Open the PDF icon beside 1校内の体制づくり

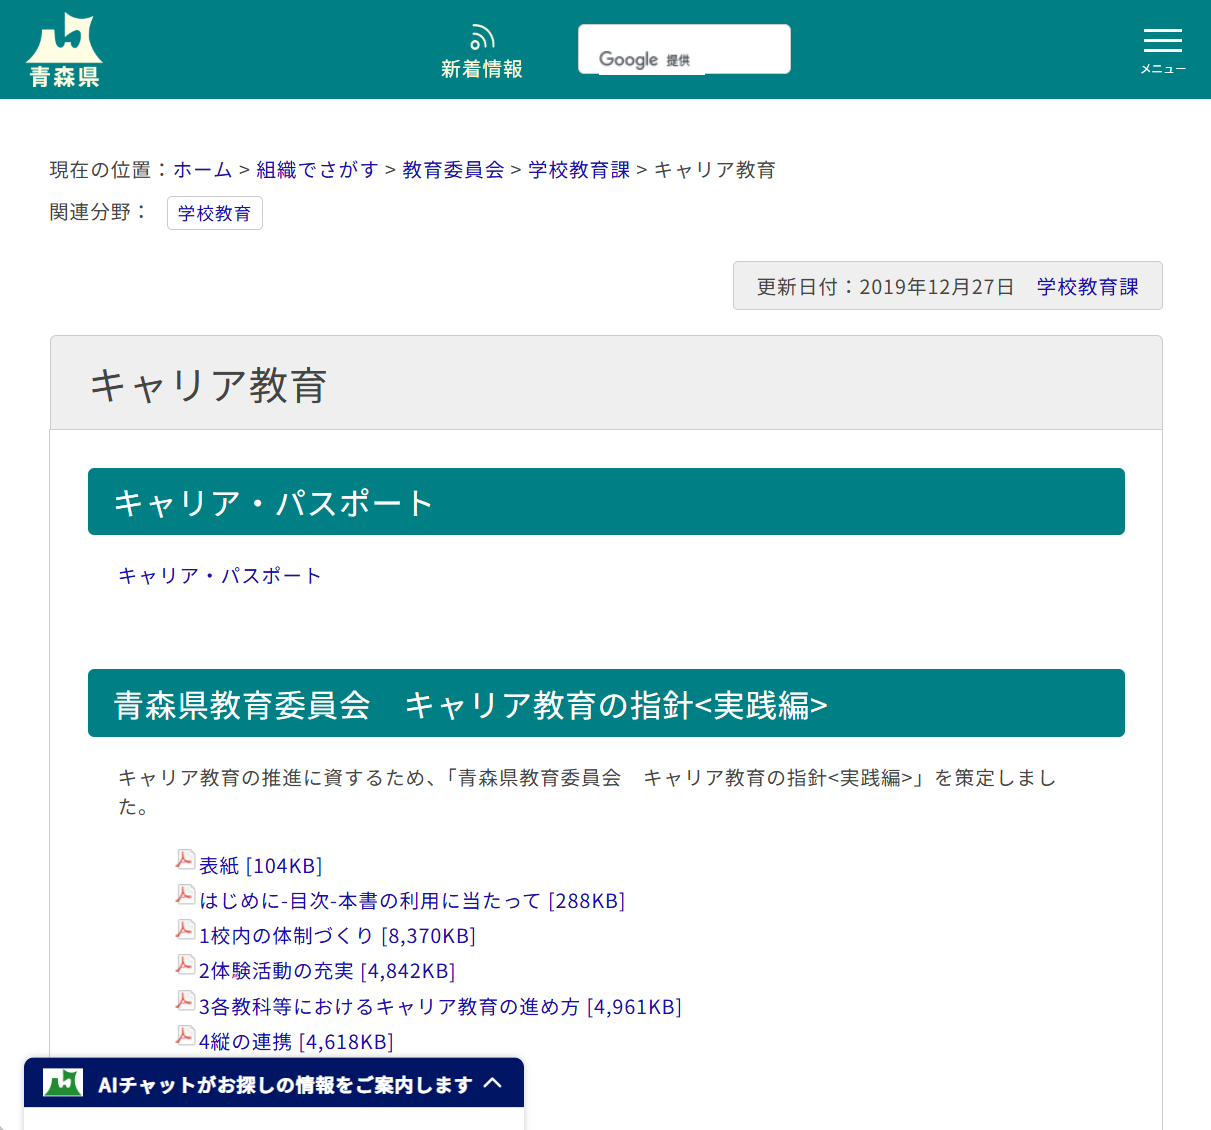pos(185,930)
